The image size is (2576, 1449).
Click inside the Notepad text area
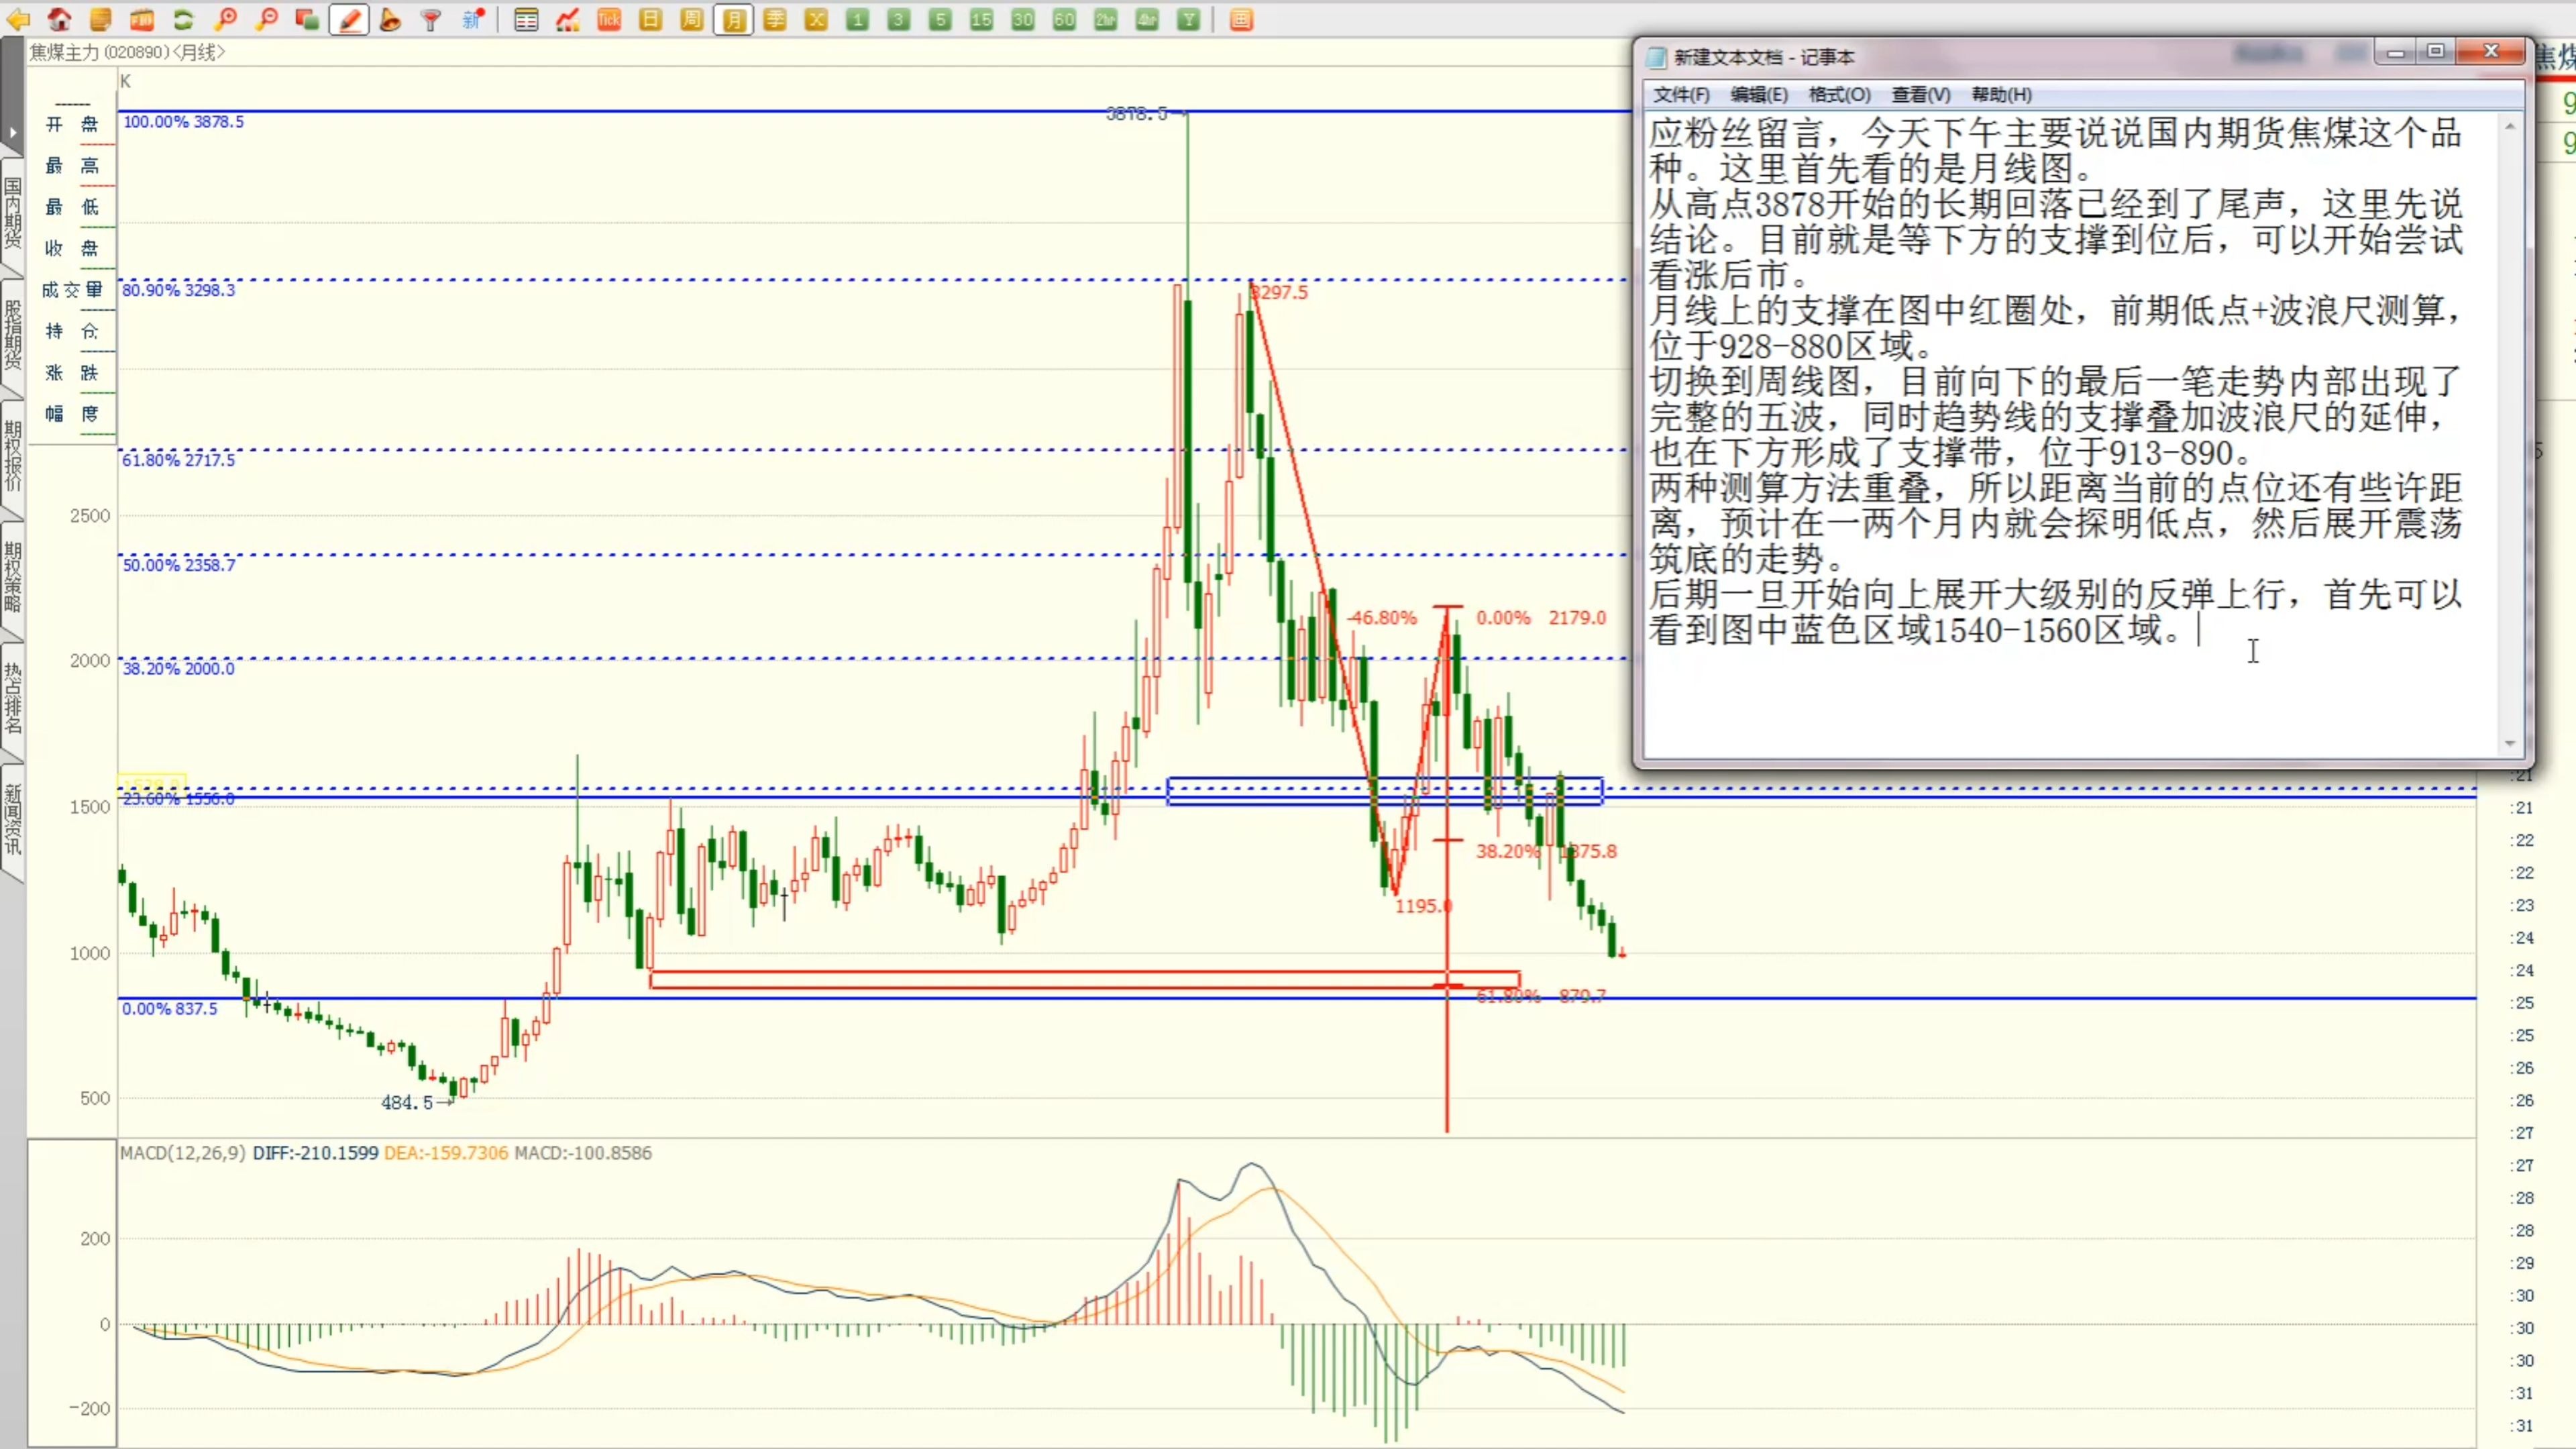(x=2070, y=690)
